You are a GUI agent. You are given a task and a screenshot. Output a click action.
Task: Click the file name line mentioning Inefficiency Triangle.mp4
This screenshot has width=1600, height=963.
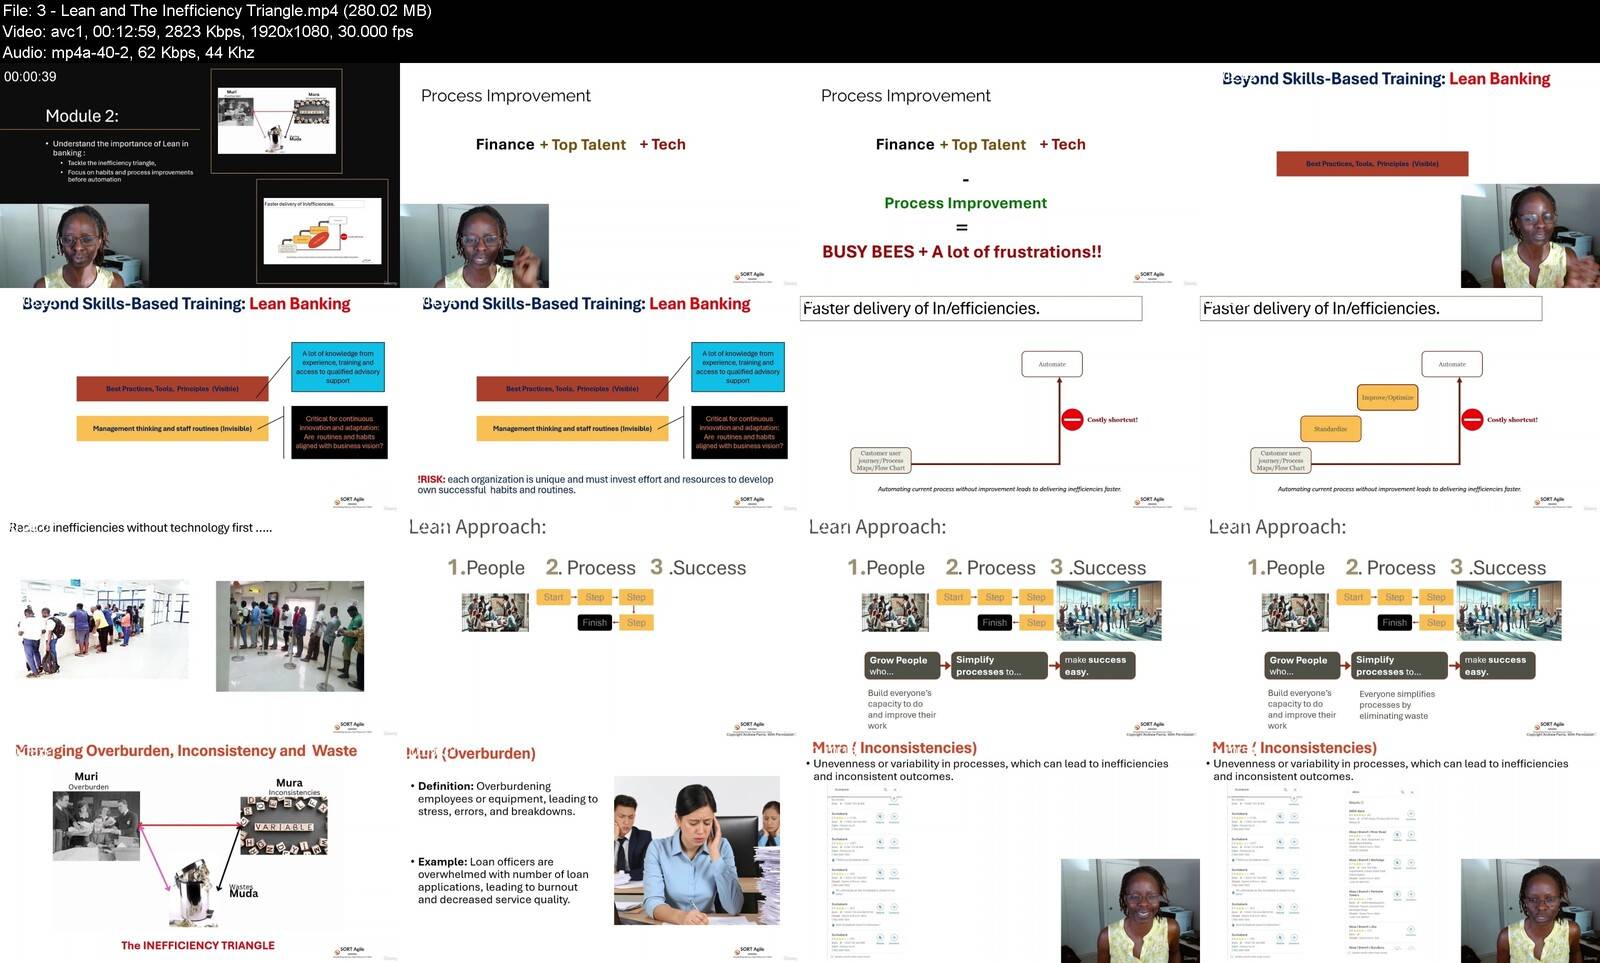(x=217, y=10)
